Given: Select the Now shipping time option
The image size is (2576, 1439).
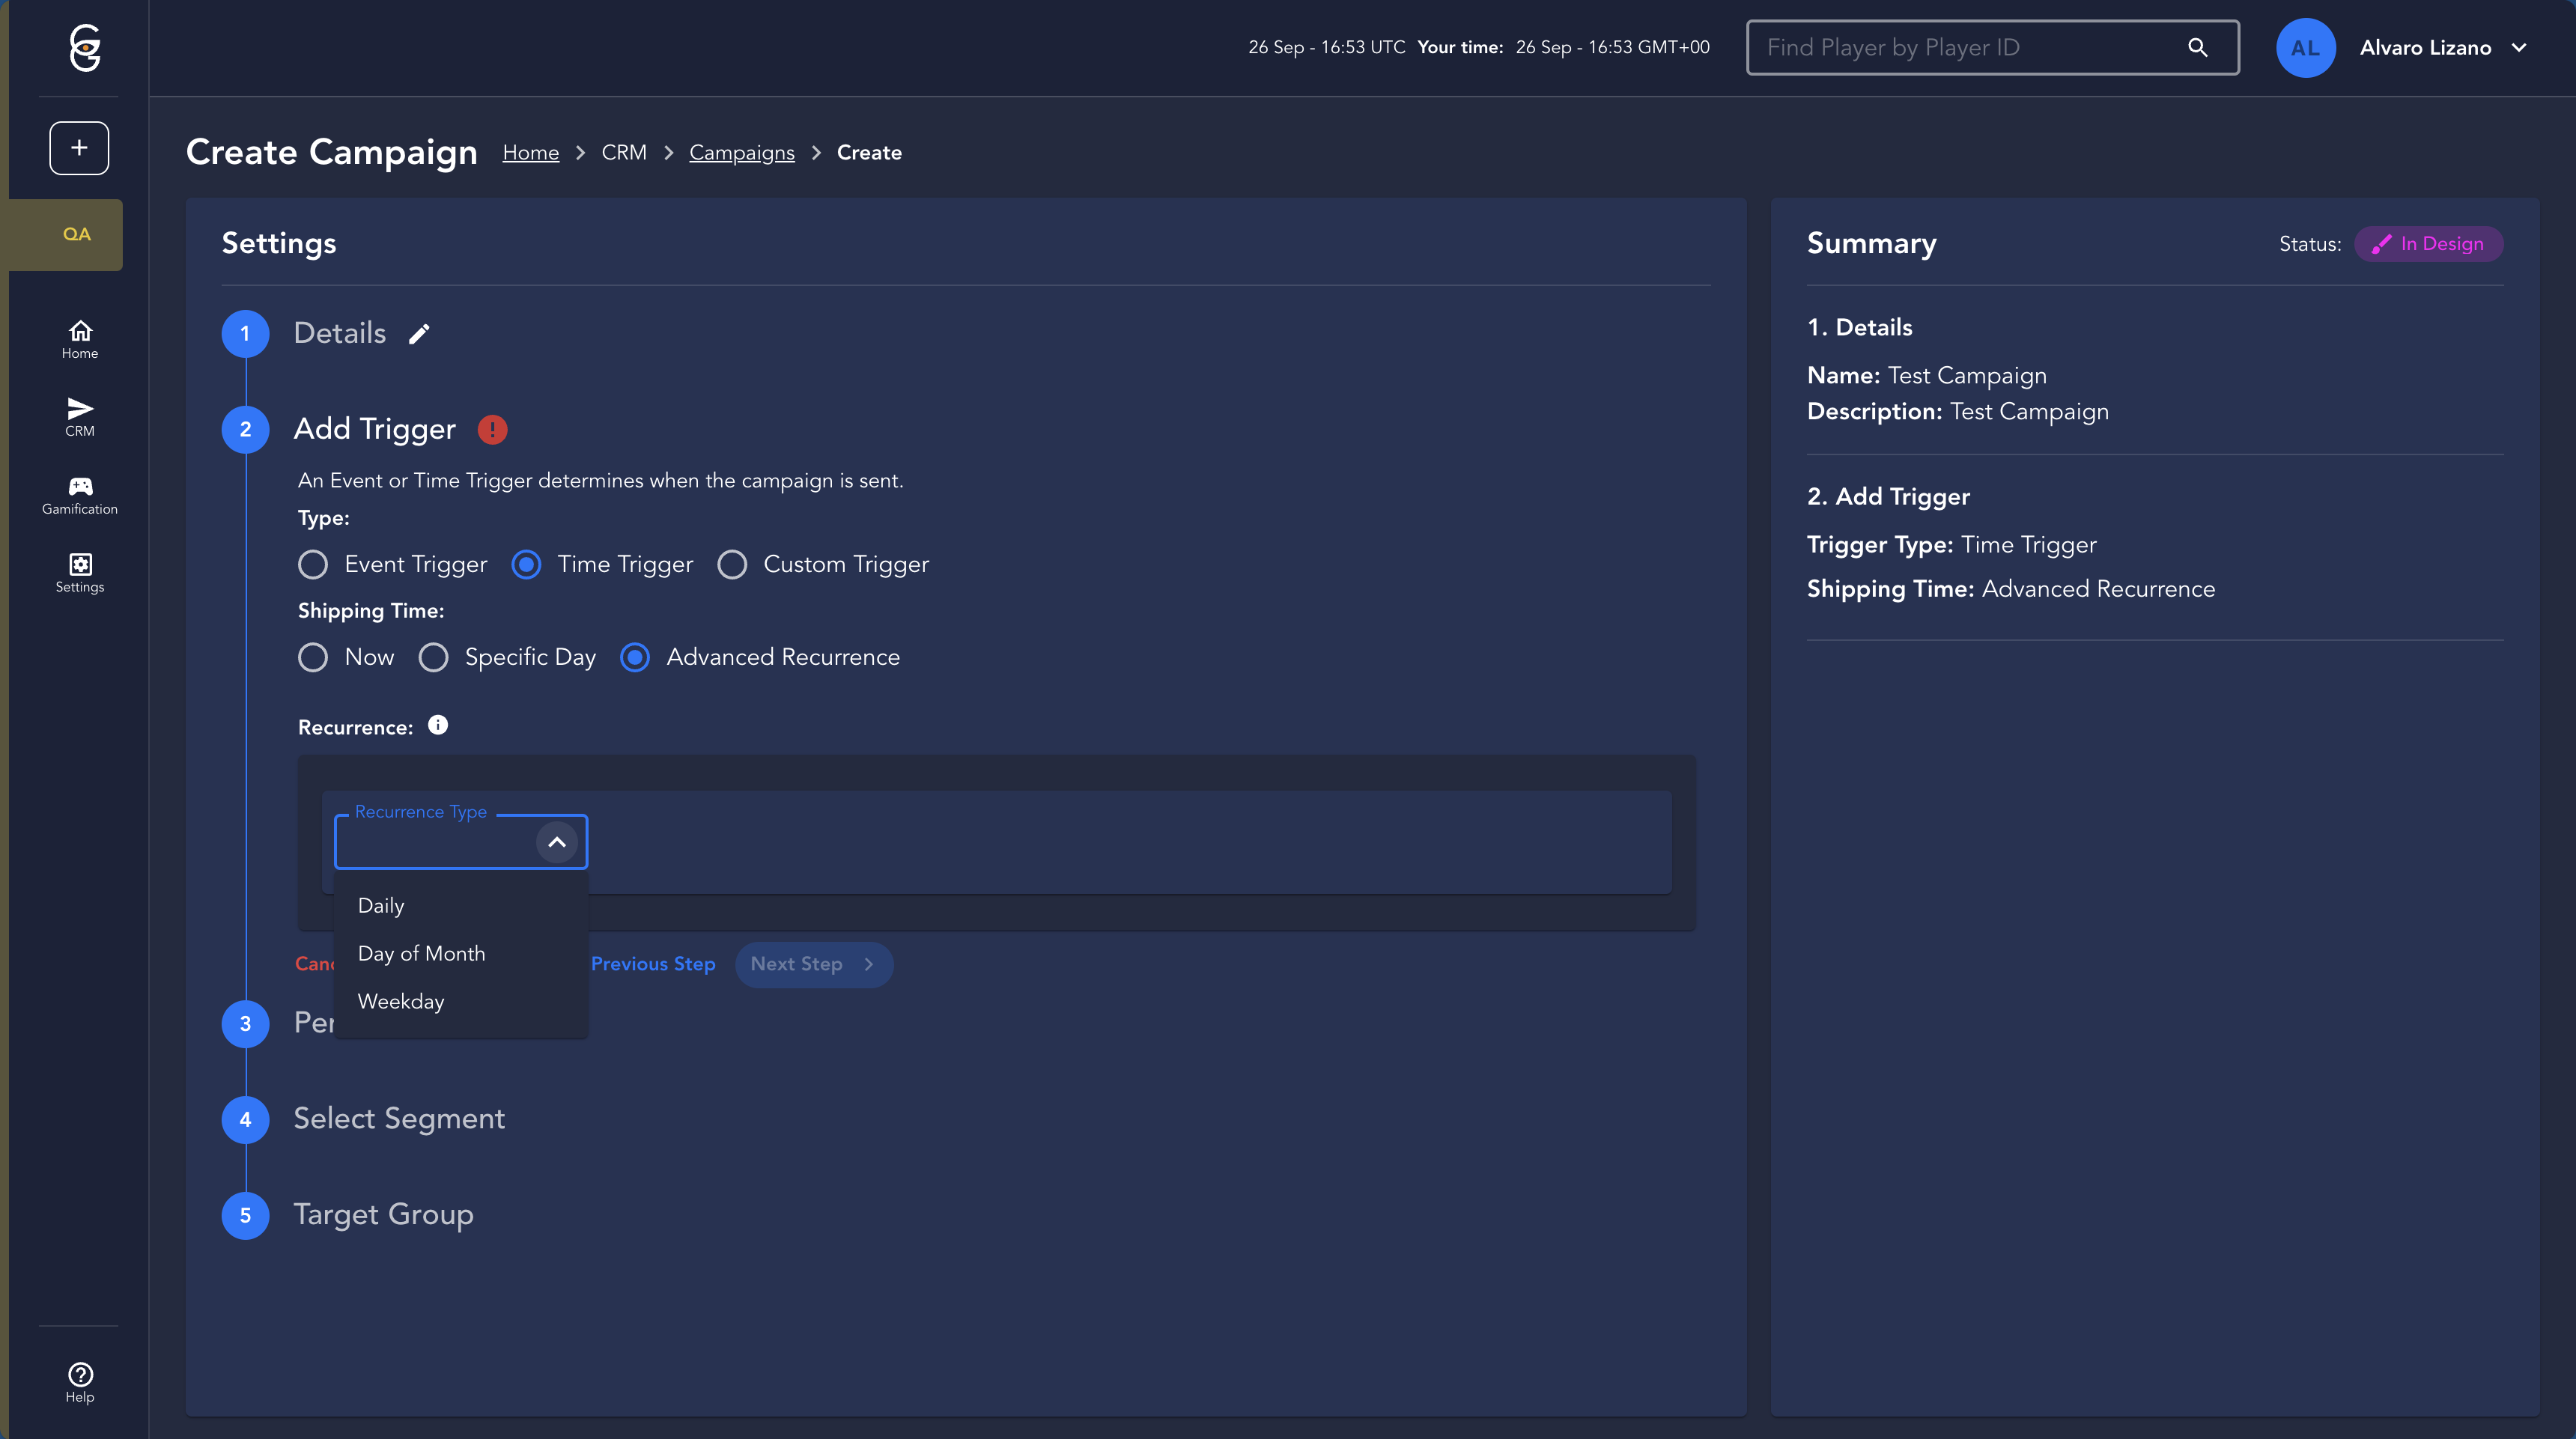Looking at the screenshot, I should coord(313,658).
